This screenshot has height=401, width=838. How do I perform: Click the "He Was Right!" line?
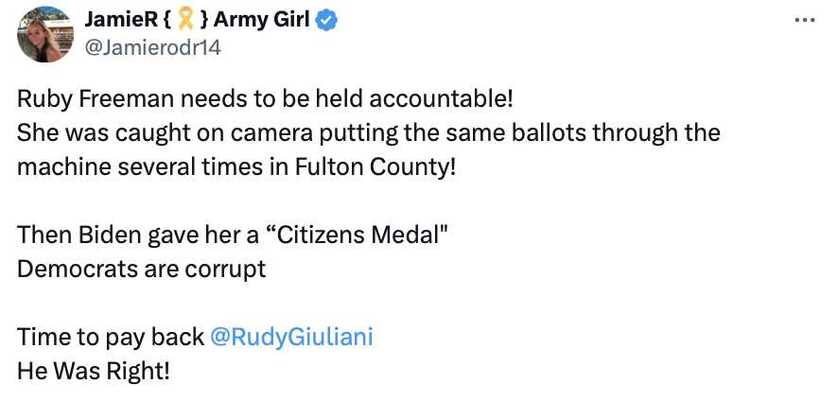(x=94, y=368)
